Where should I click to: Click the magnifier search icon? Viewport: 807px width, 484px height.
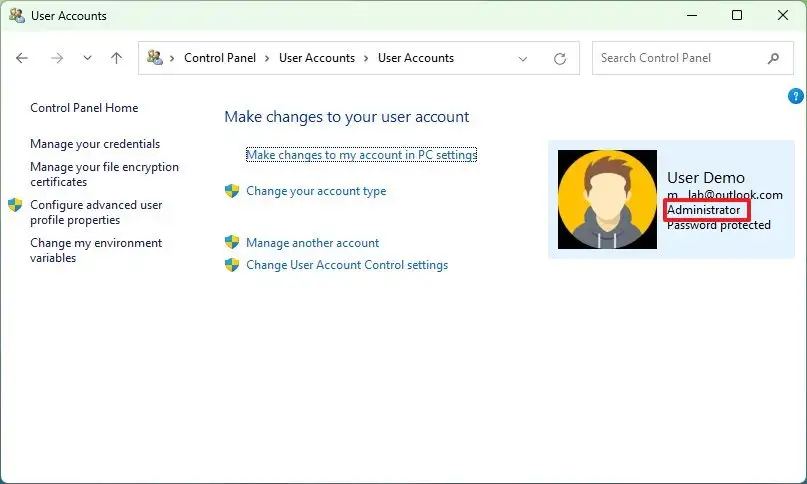click(773, 58)
